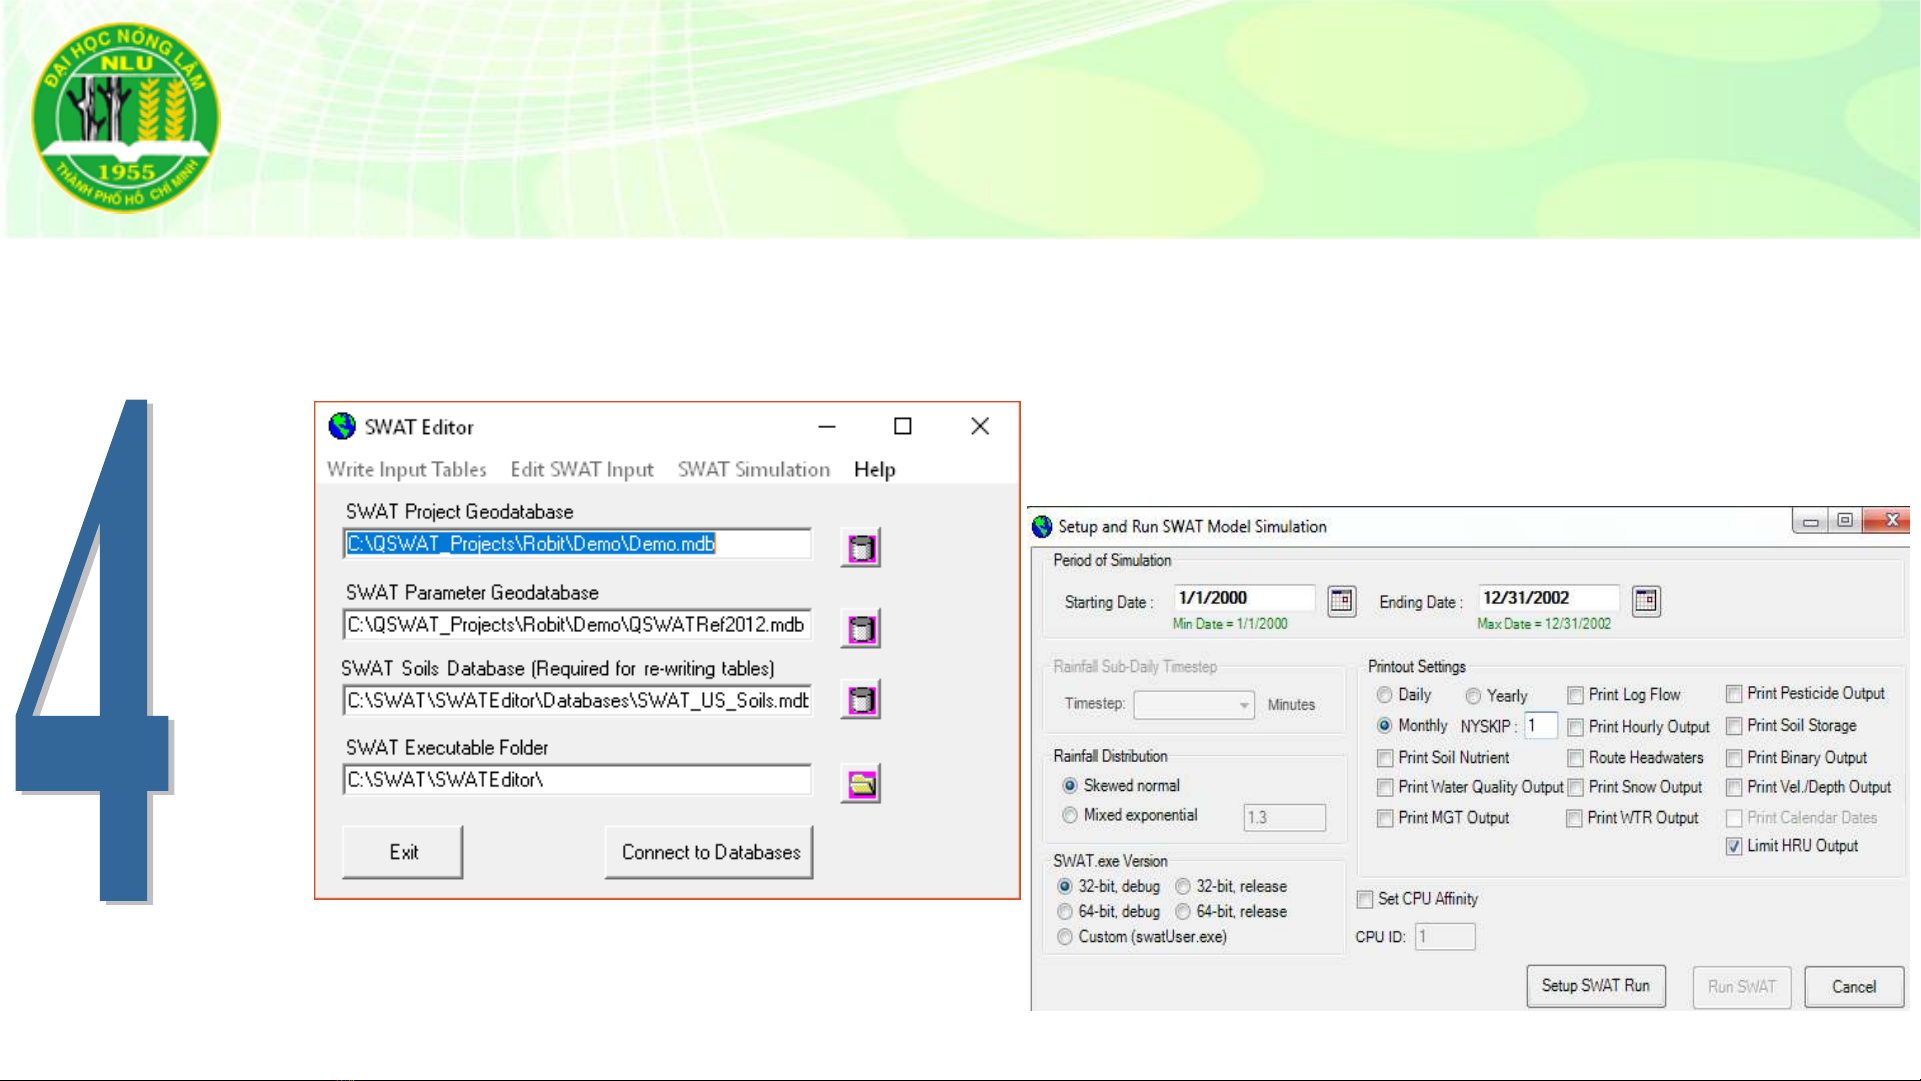Click Connect to Databases button
1921x1081 pixels.
coord(710,852)
